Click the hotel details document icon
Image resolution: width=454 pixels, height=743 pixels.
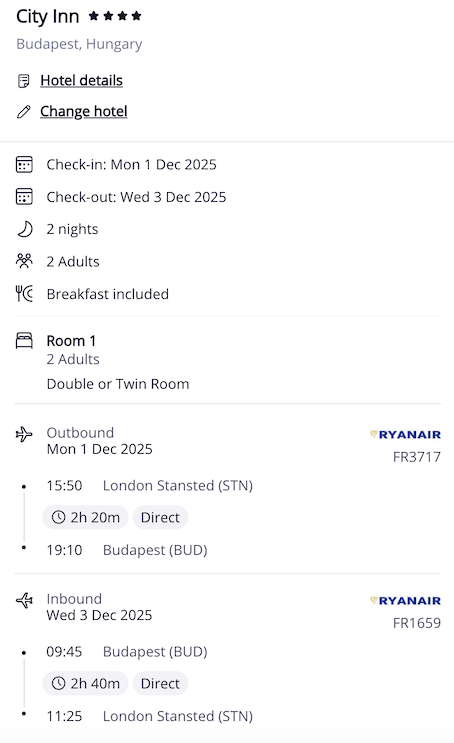24,81
